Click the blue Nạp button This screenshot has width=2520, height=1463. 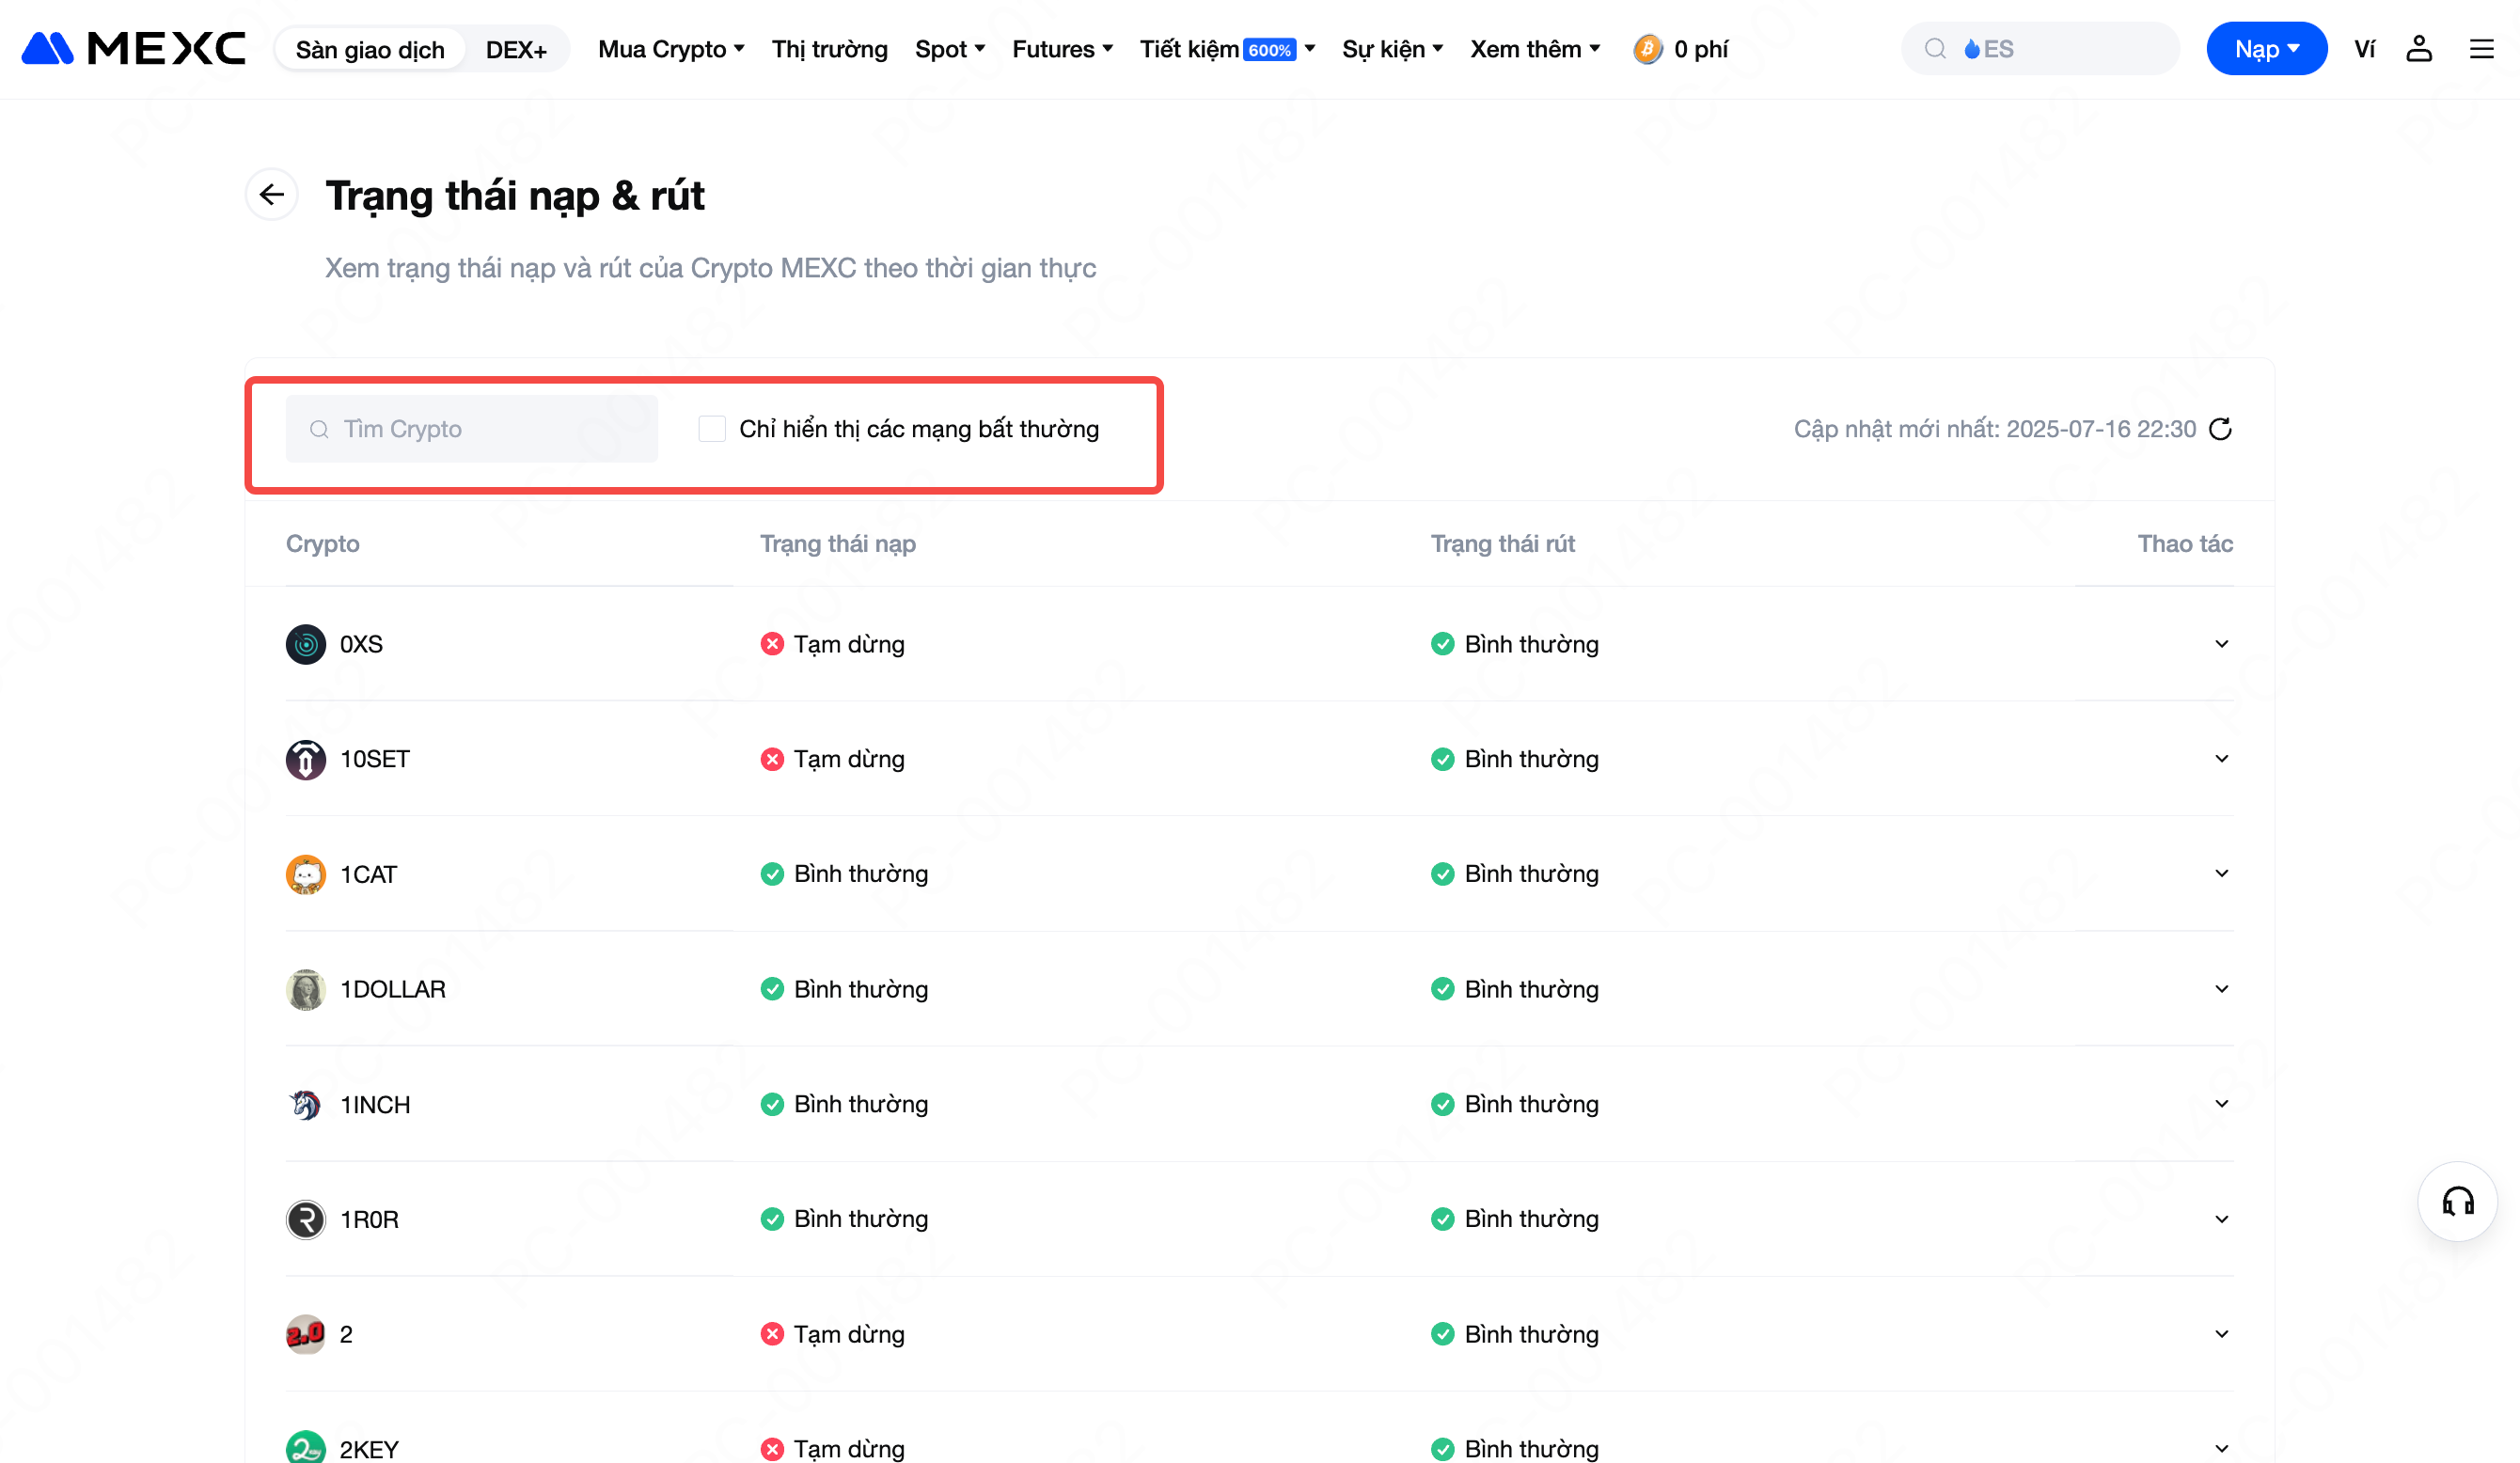click(x=2266, y=48)
